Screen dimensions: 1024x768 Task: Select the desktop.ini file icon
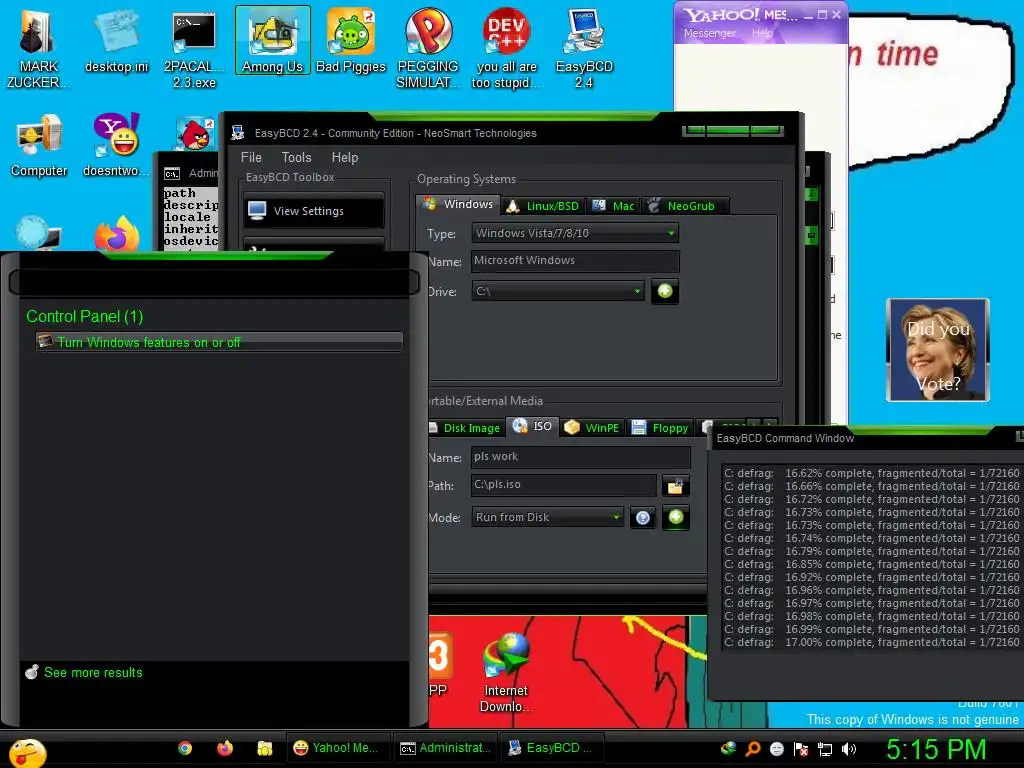116,41
